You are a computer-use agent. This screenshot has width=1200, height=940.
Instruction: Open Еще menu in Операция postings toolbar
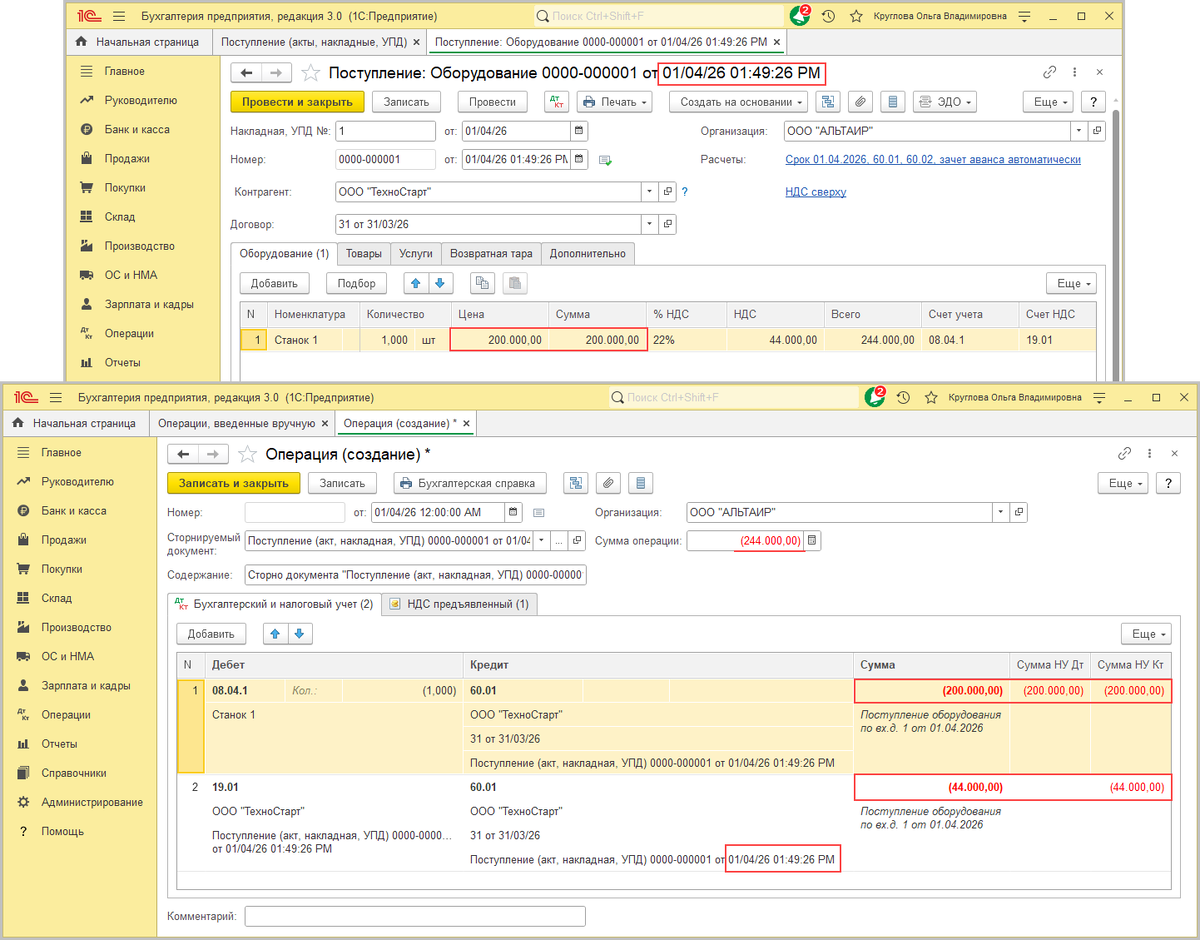pos(1146,633)
